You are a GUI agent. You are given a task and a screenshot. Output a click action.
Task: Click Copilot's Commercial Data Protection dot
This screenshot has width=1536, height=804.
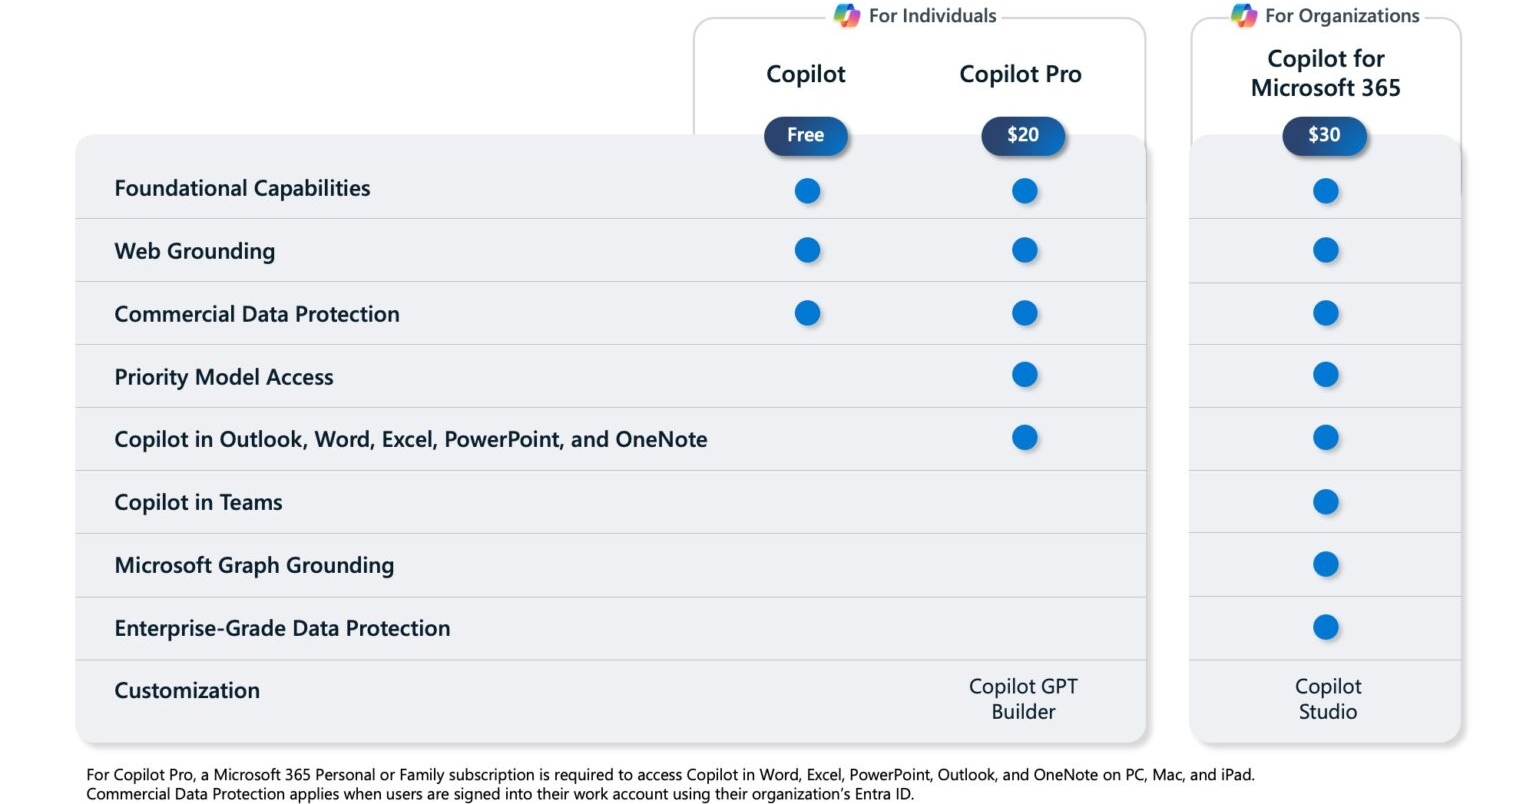[807, 313]
